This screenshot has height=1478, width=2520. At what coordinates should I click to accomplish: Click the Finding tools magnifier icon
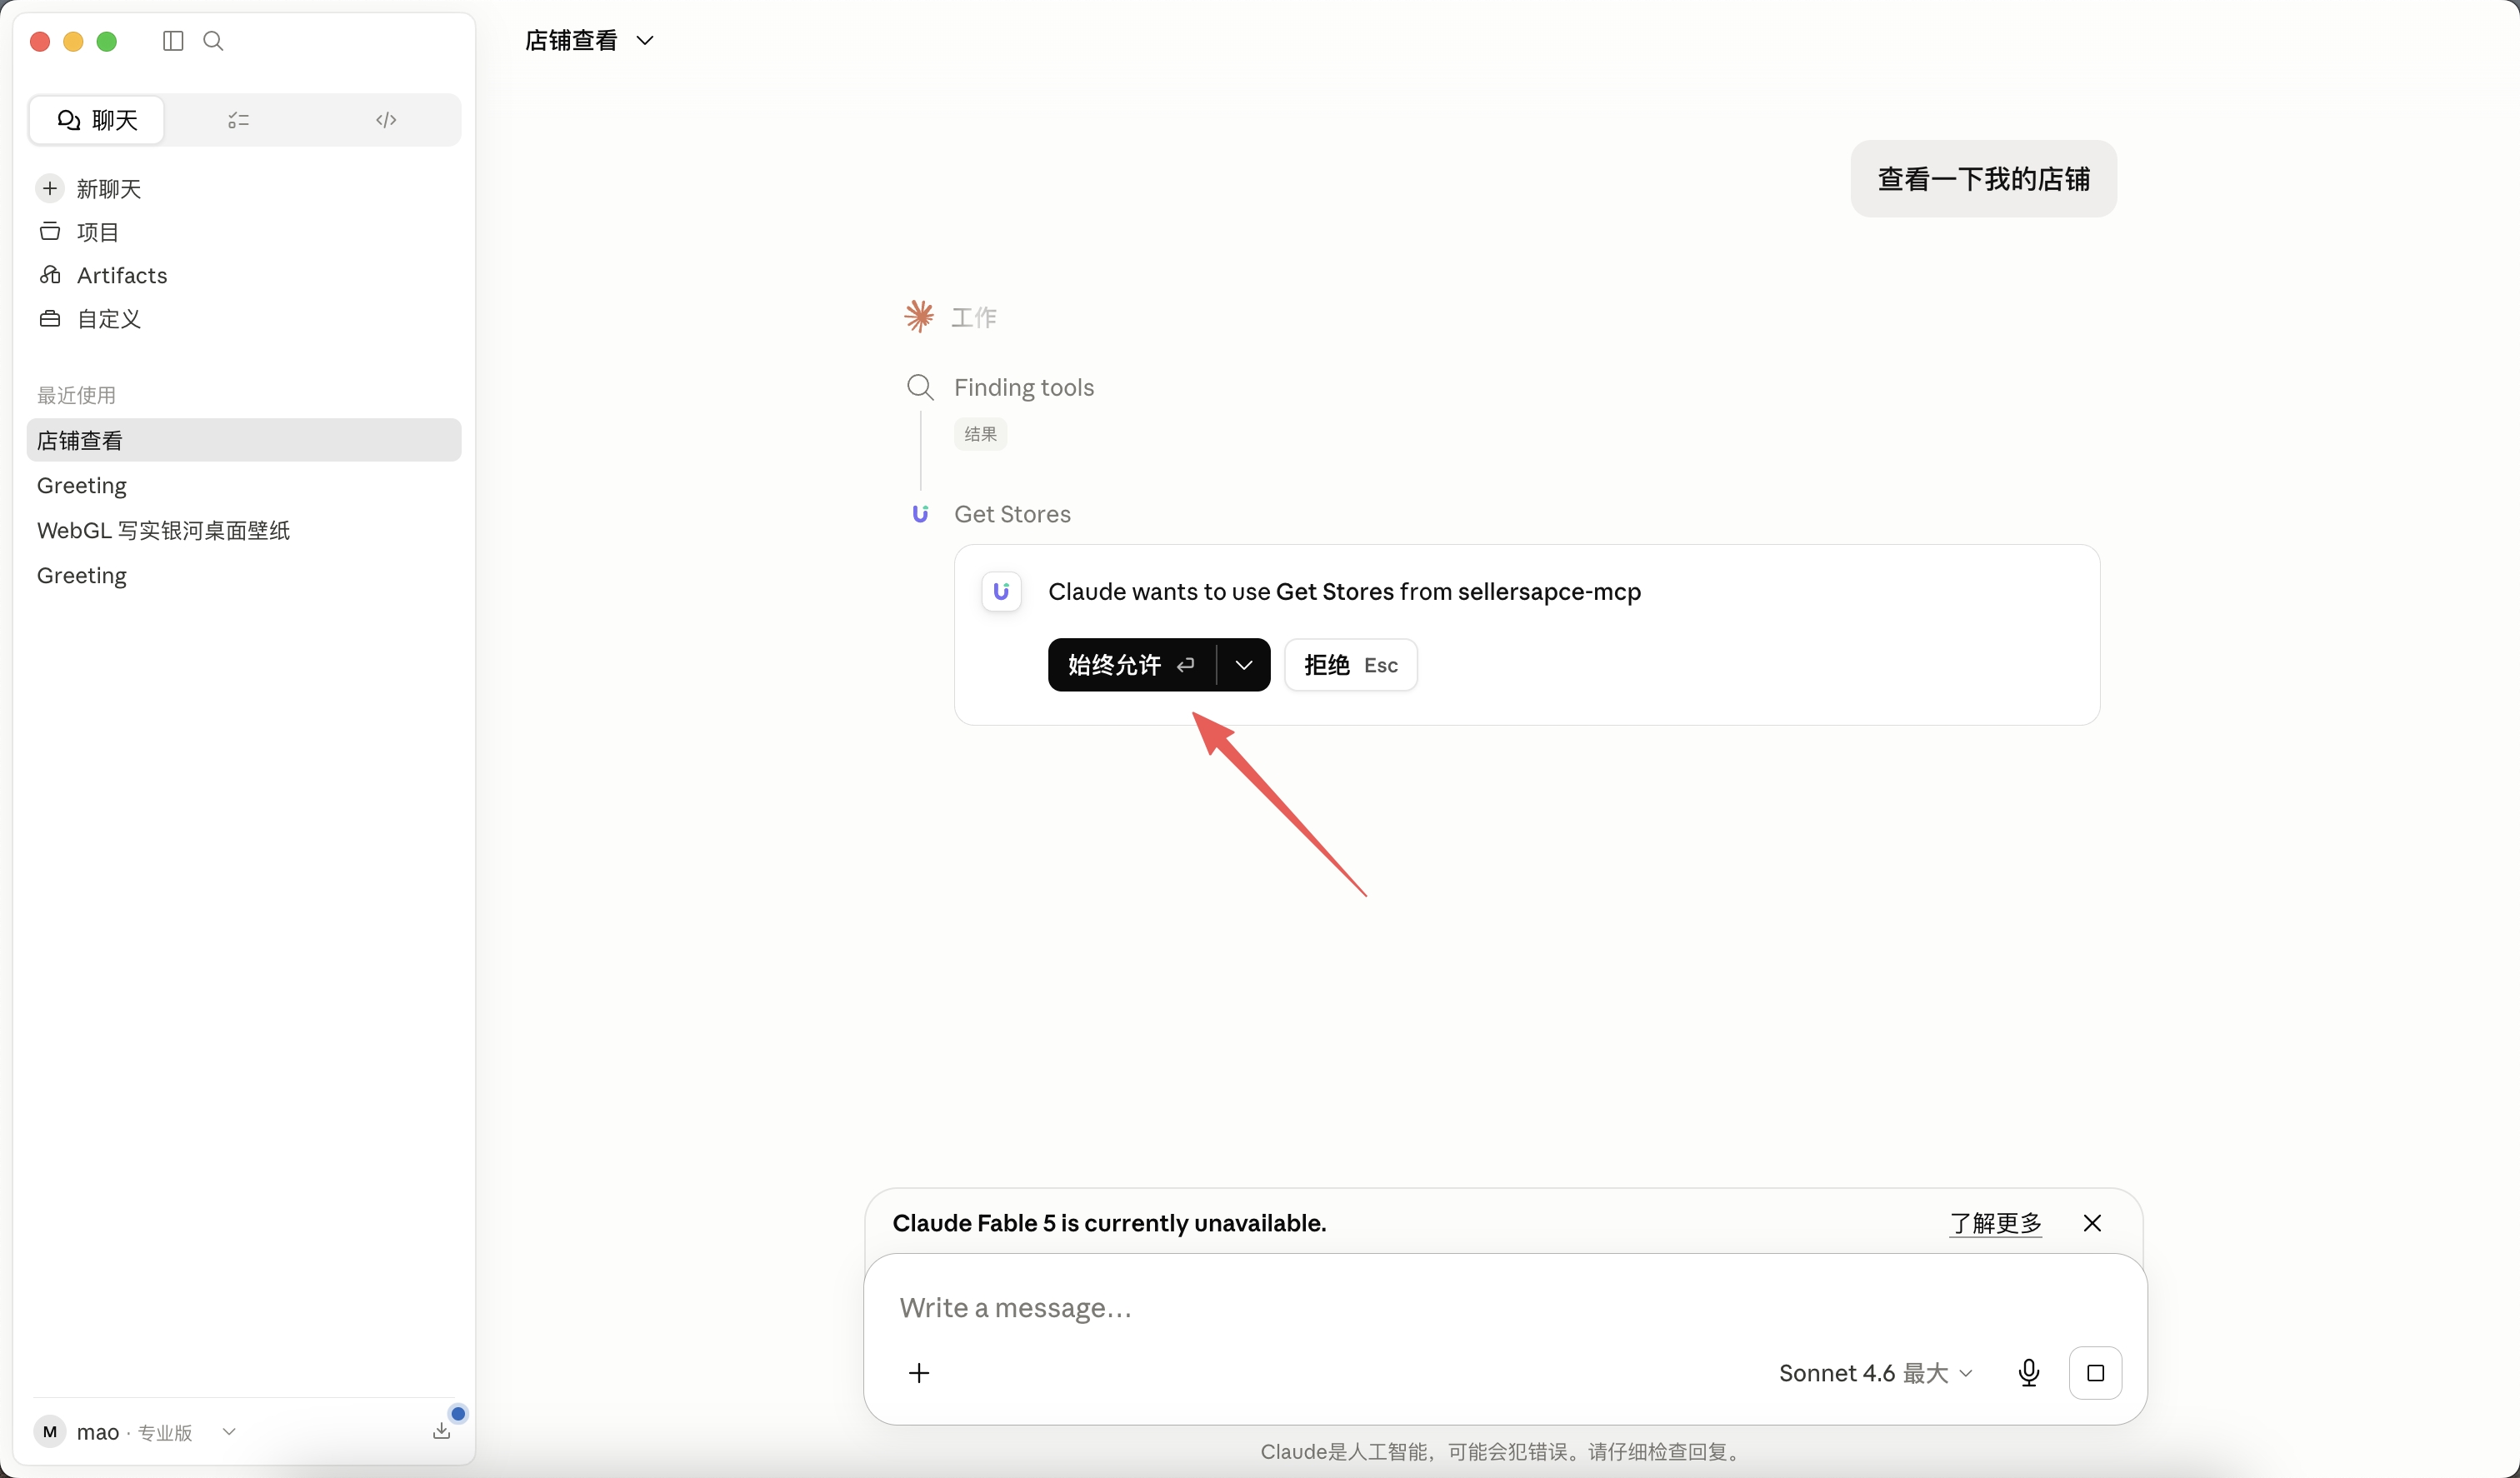pyautogui.click(x=920, y=387)
